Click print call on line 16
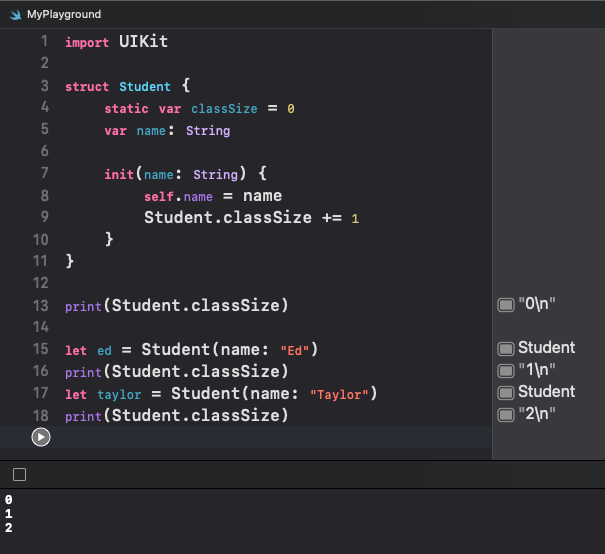 tap(83, 372)
